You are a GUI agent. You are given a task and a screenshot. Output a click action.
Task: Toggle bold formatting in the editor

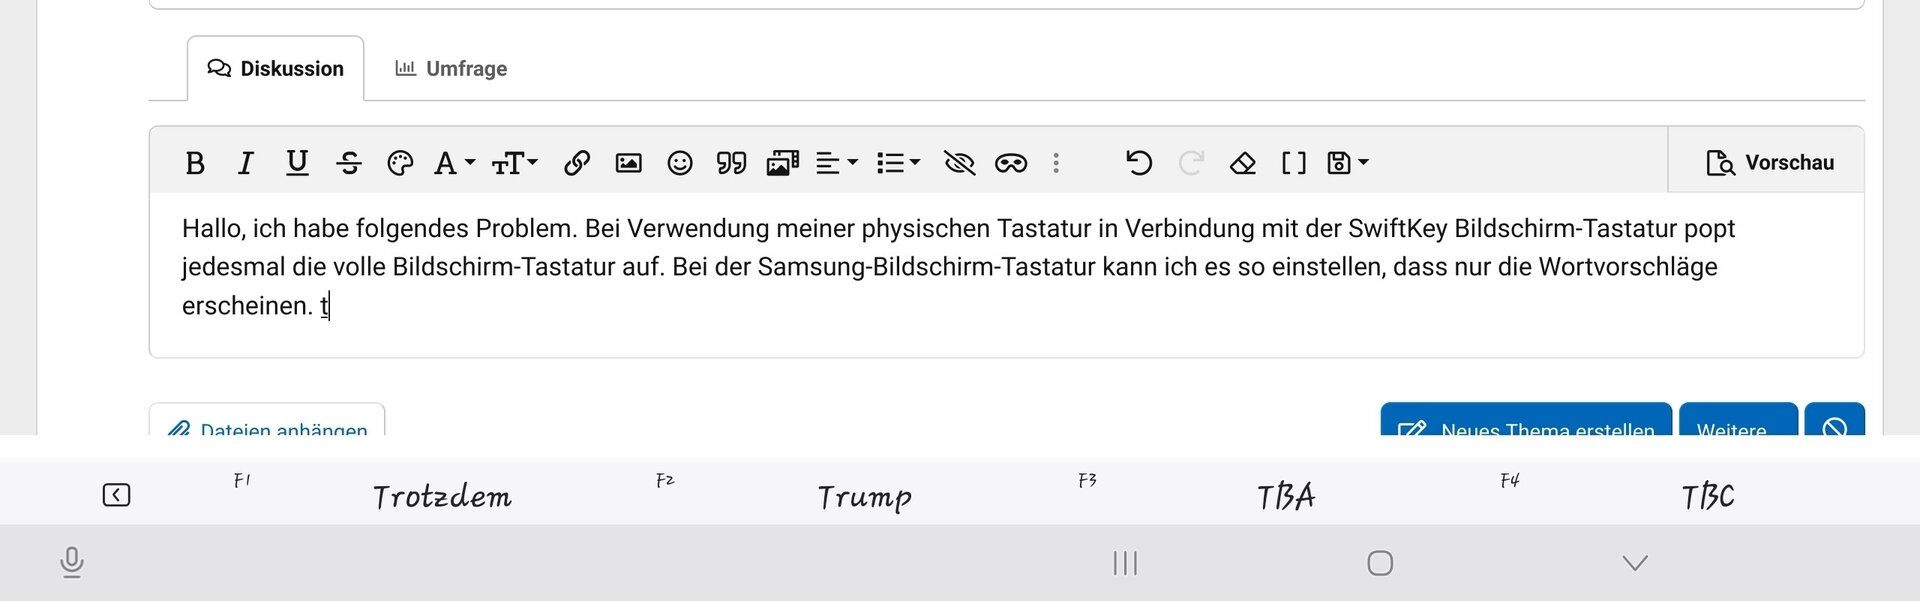[x=195, y=163]
